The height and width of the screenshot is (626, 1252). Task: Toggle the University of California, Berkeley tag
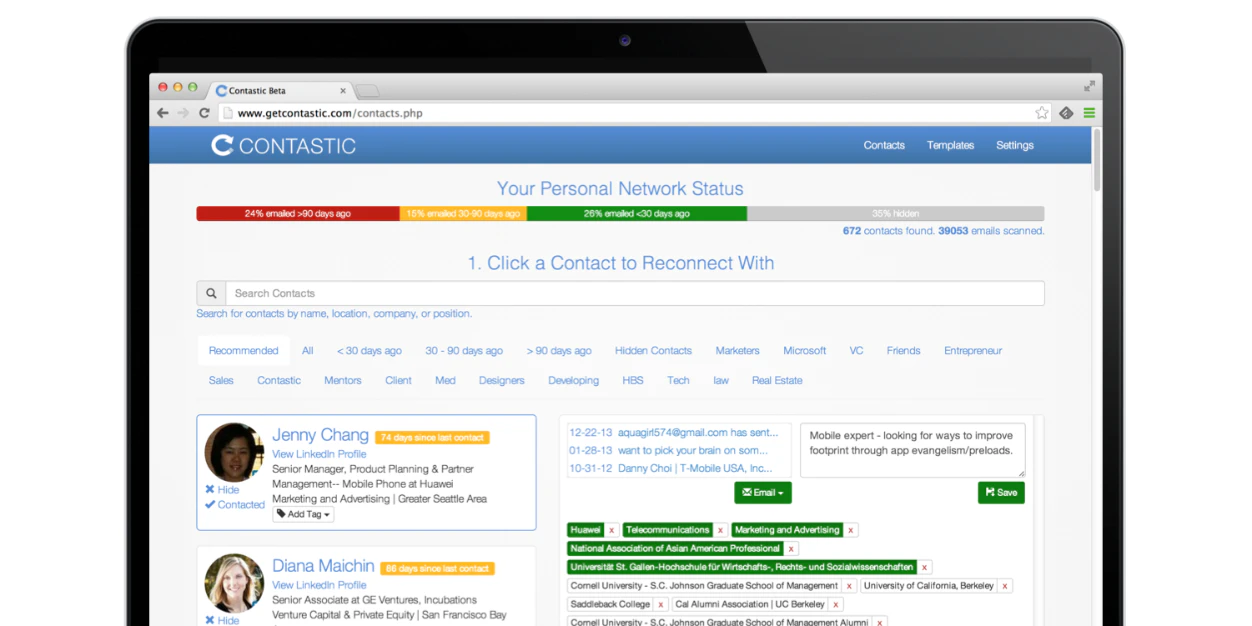click(x=929, y=586)
